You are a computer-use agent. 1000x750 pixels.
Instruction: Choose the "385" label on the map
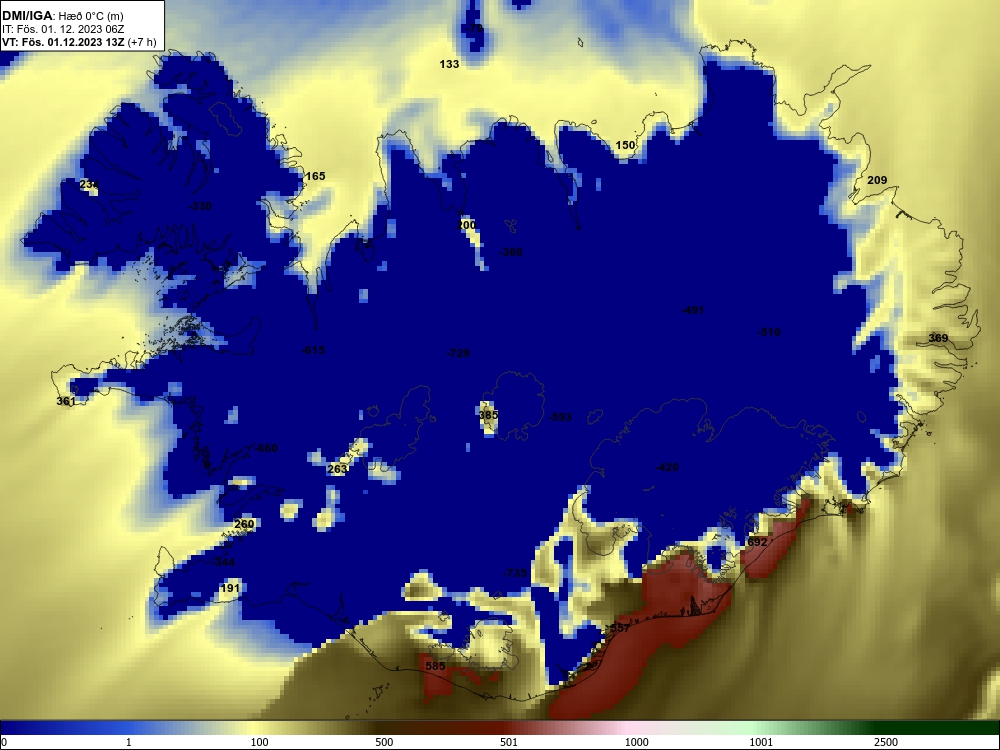(x=488, y=415)
